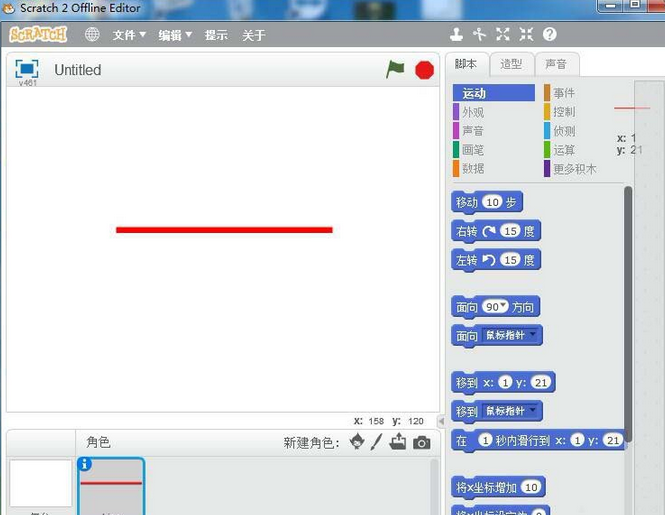This screenshot has height=515, width=665.
Task: Click the grow sprite tool
Action: 503,34
